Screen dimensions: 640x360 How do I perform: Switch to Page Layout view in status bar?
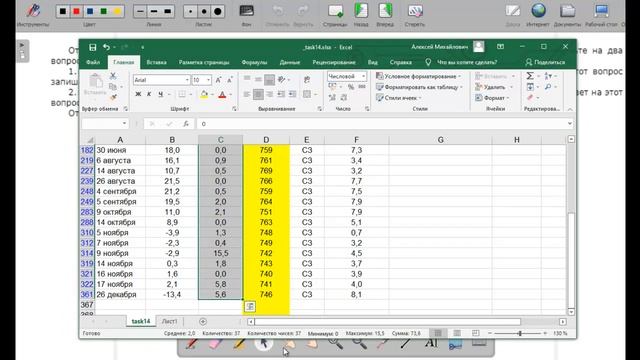[457, 333]
